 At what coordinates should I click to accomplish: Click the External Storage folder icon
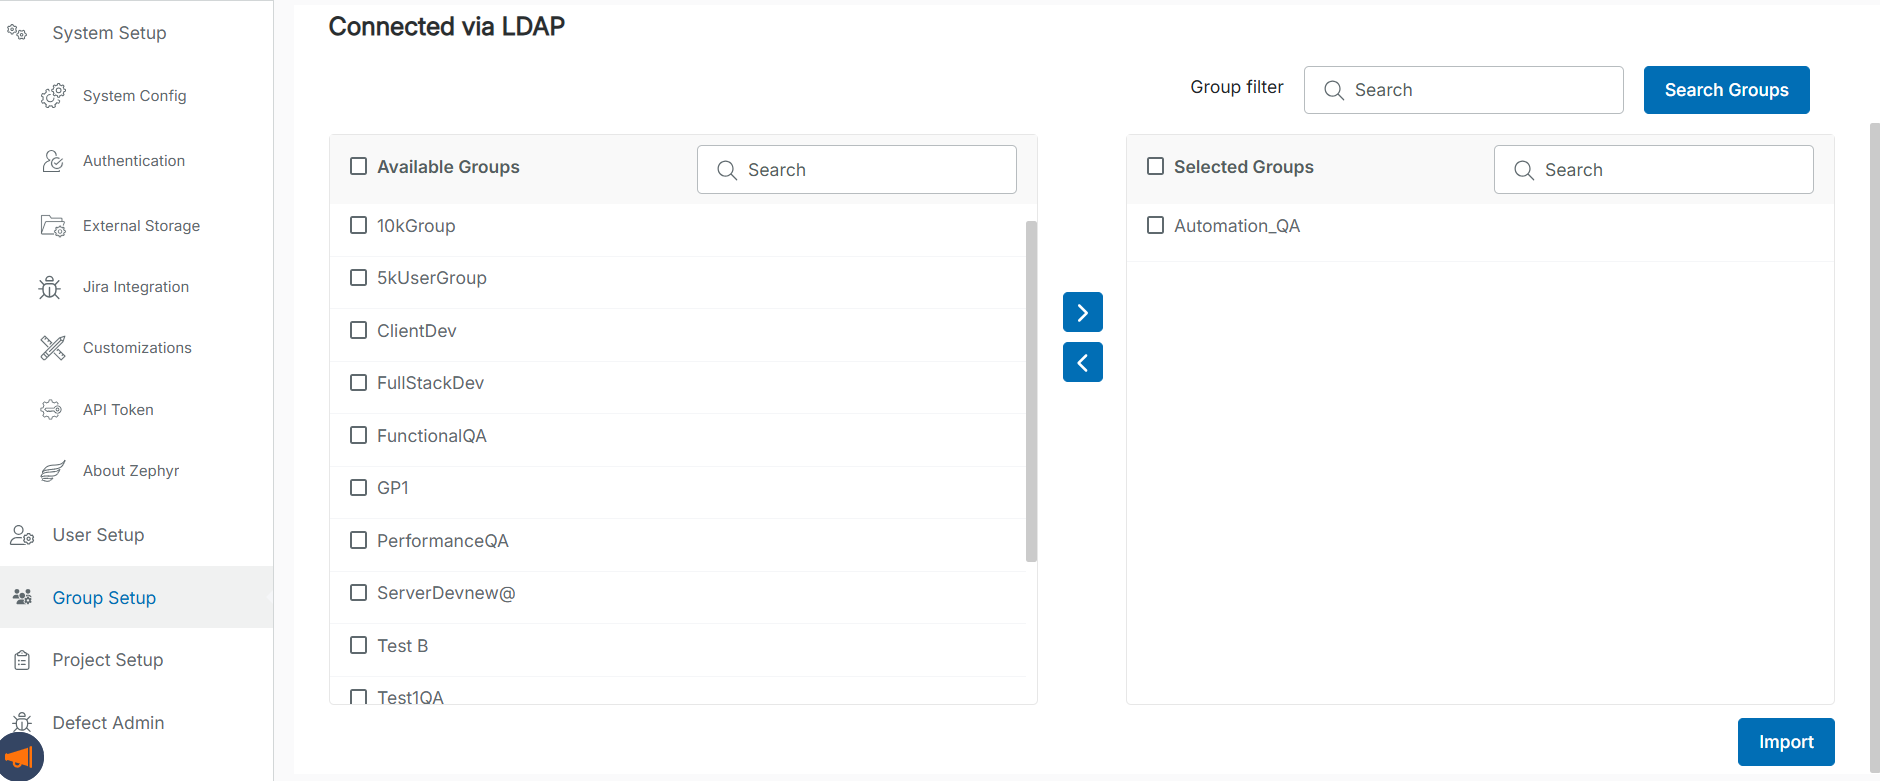pos(53,226)
